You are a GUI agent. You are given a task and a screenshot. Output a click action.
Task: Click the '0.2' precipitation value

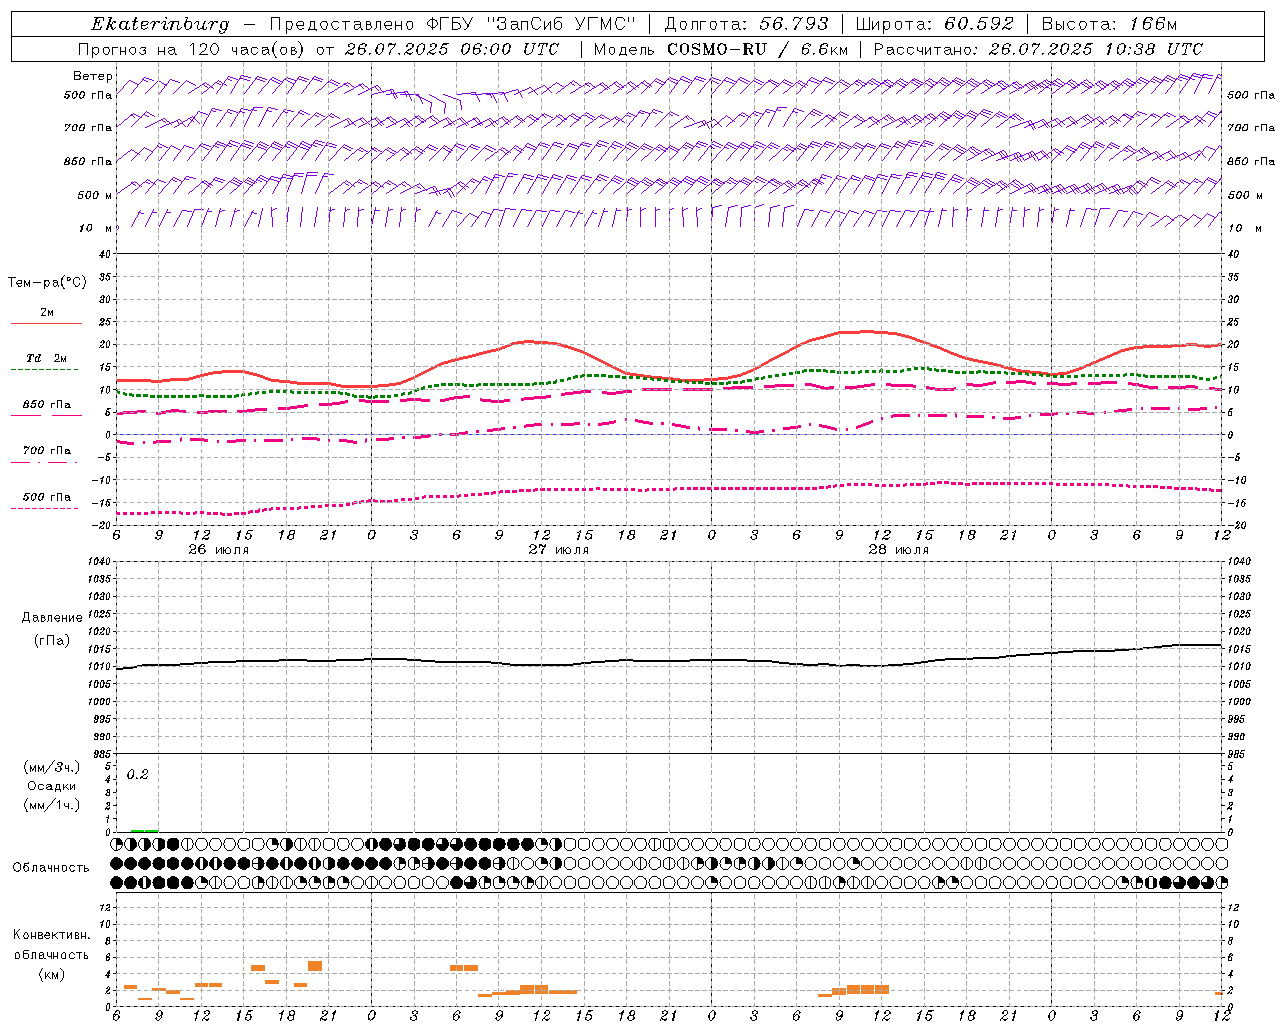click(137, 775)
